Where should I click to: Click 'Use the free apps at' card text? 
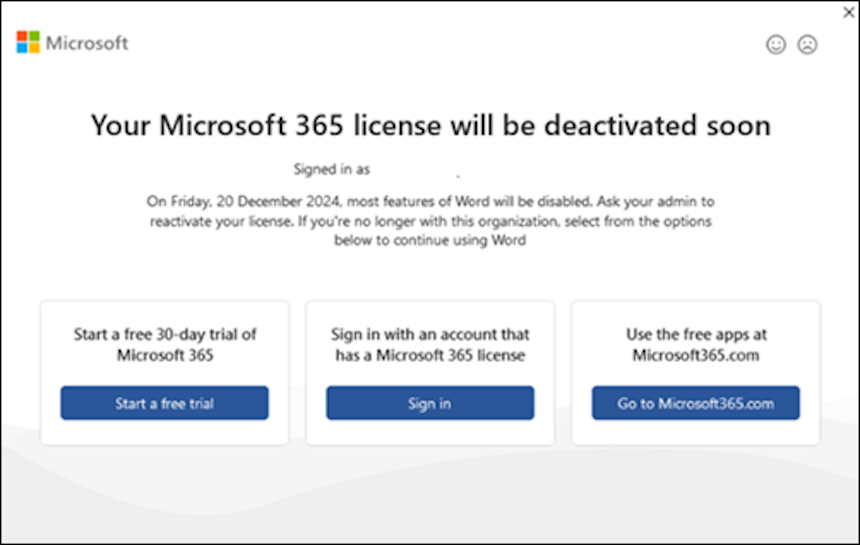point(696,334)
